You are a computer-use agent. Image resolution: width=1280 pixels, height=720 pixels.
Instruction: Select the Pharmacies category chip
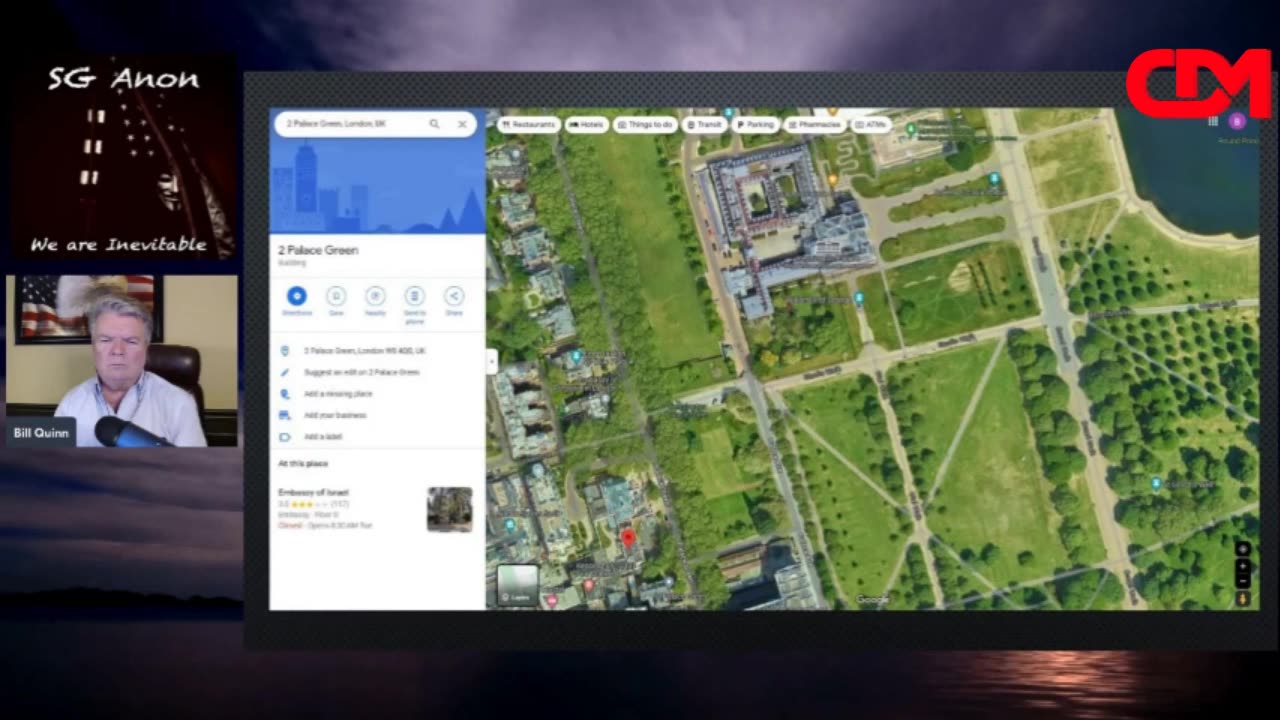(815, 124)
